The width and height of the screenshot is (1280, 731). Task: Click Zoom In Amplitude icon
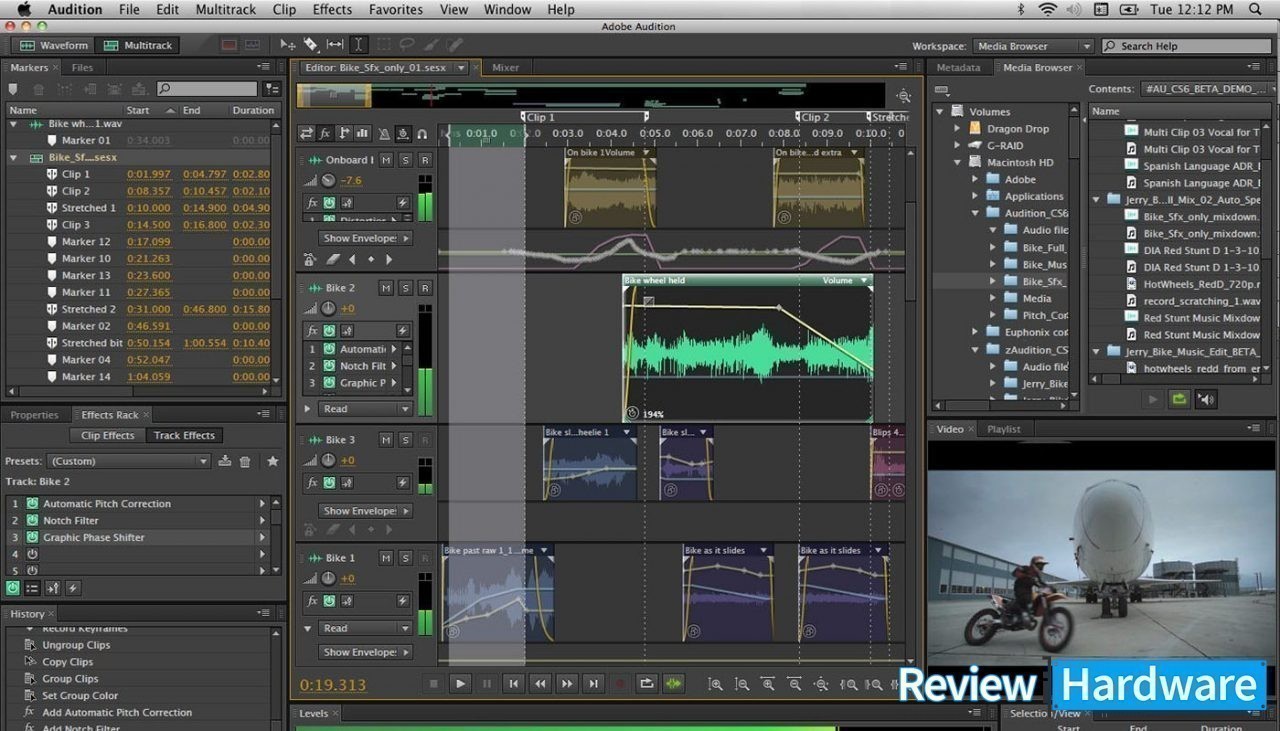pos(715,684)
